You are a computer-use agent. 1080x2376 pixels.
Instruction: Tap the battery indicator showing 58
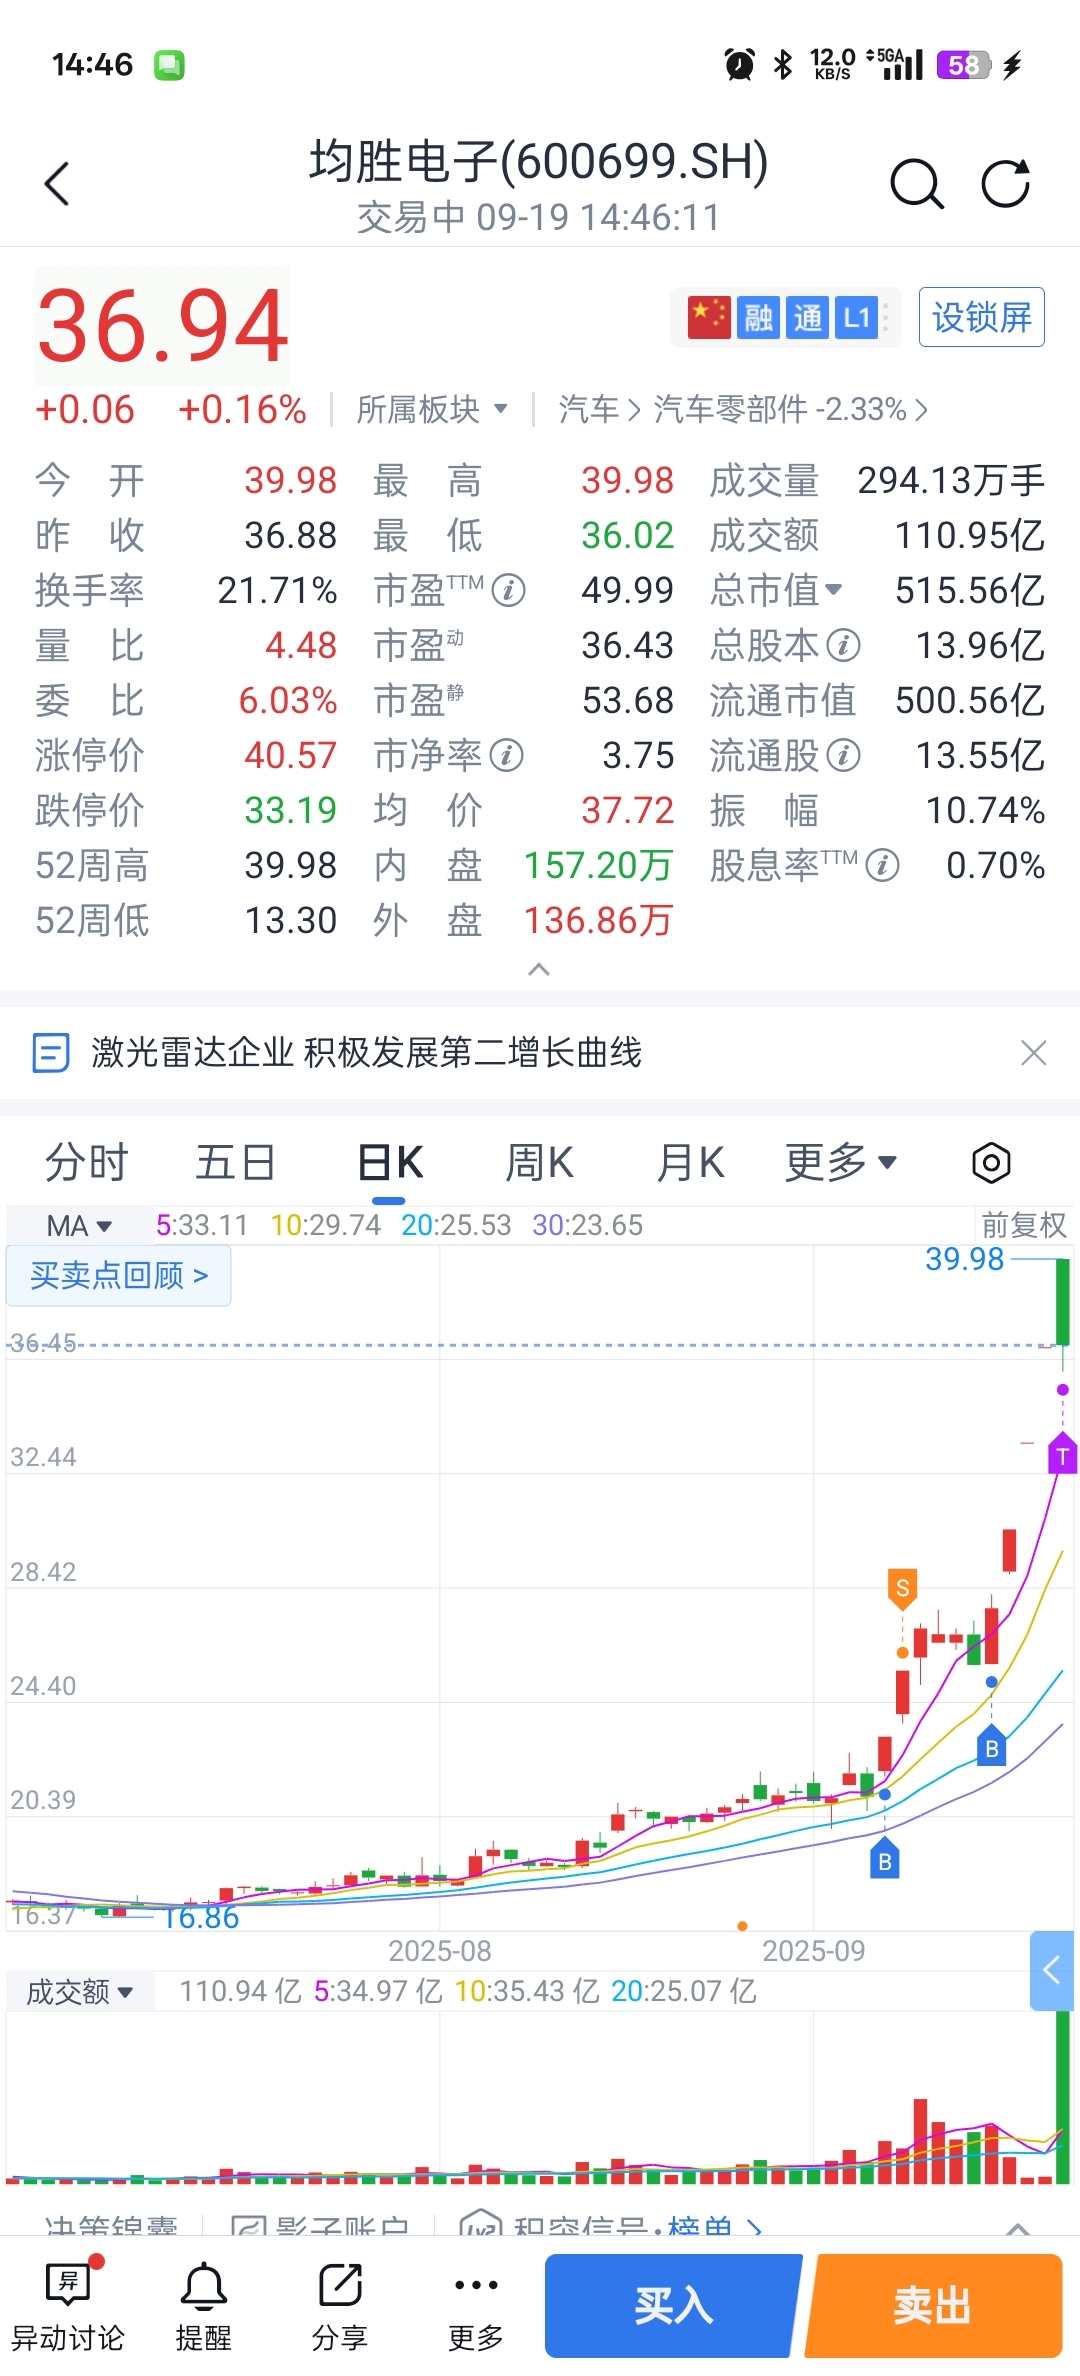pyautogui.click(x=963, y=65)
